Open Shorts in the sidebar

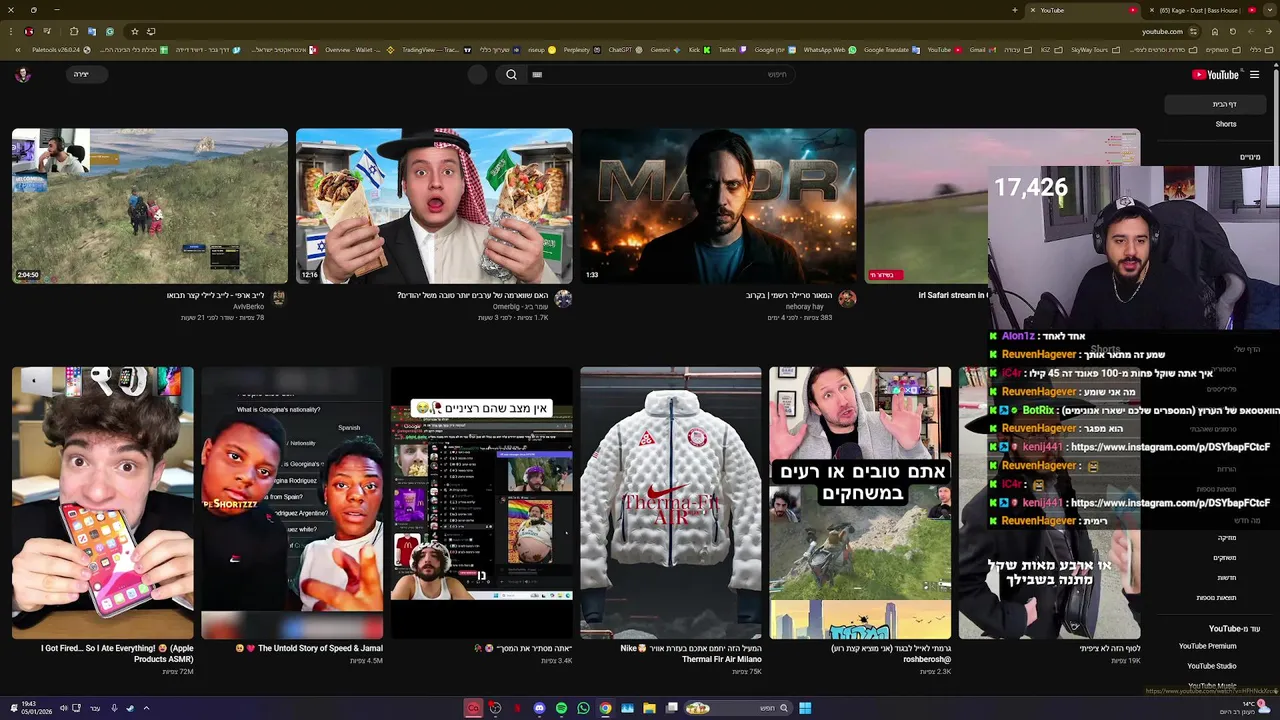pyautogui.click(x=1226, y=124)
